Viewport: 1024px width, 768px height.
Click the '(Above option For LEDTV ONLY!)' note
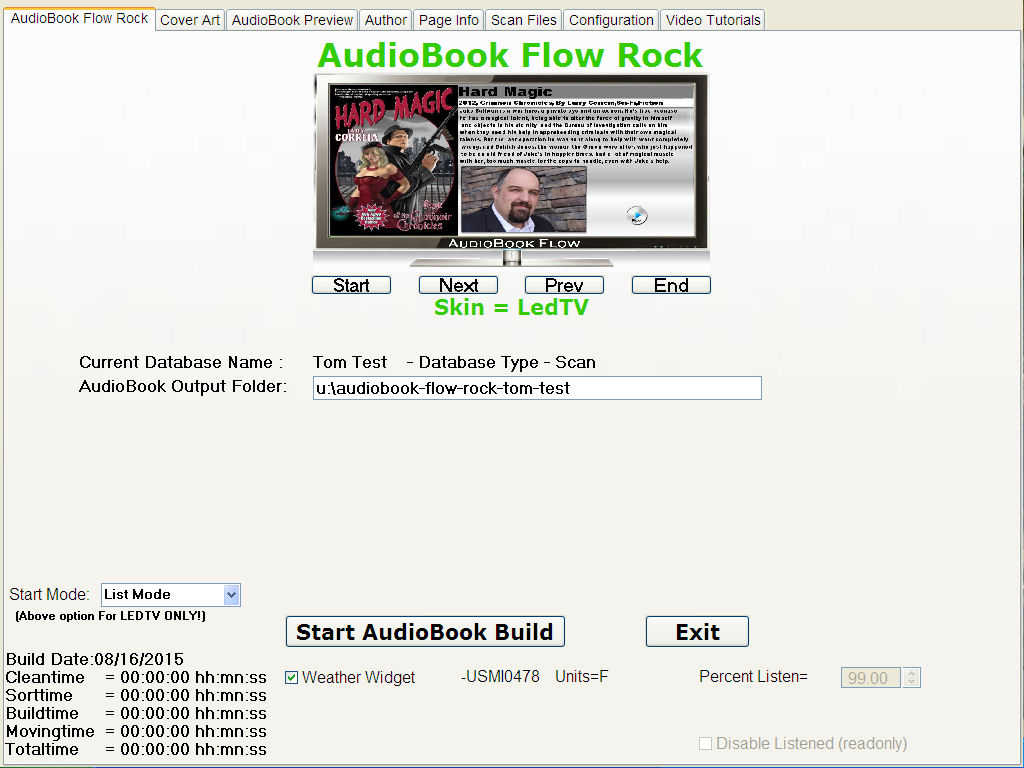(x=110, y=616)
